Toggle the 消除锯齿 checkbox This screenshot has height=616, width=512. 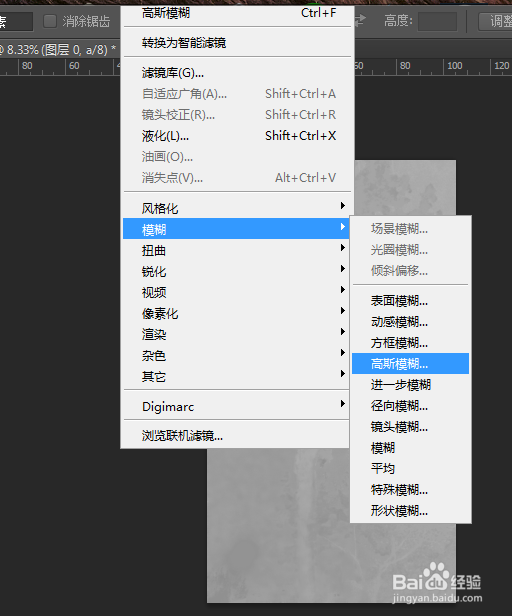click(x=50, y=21)
